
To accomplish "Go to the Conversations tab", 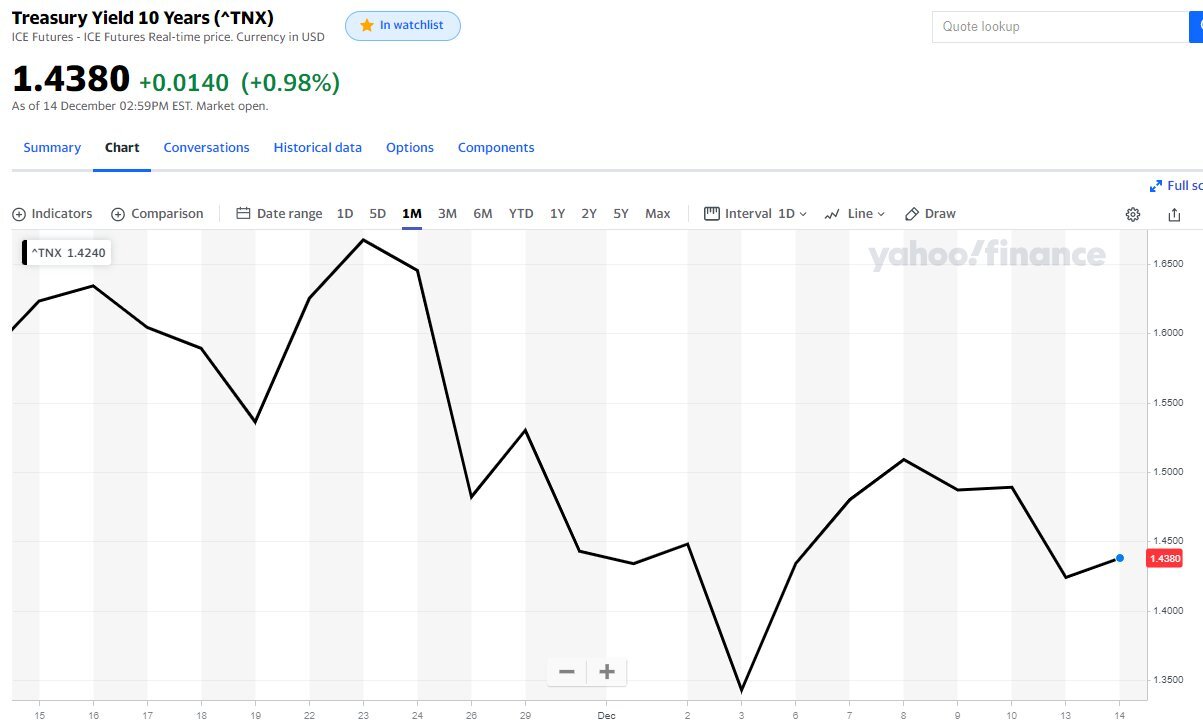I will pos(206,148).
